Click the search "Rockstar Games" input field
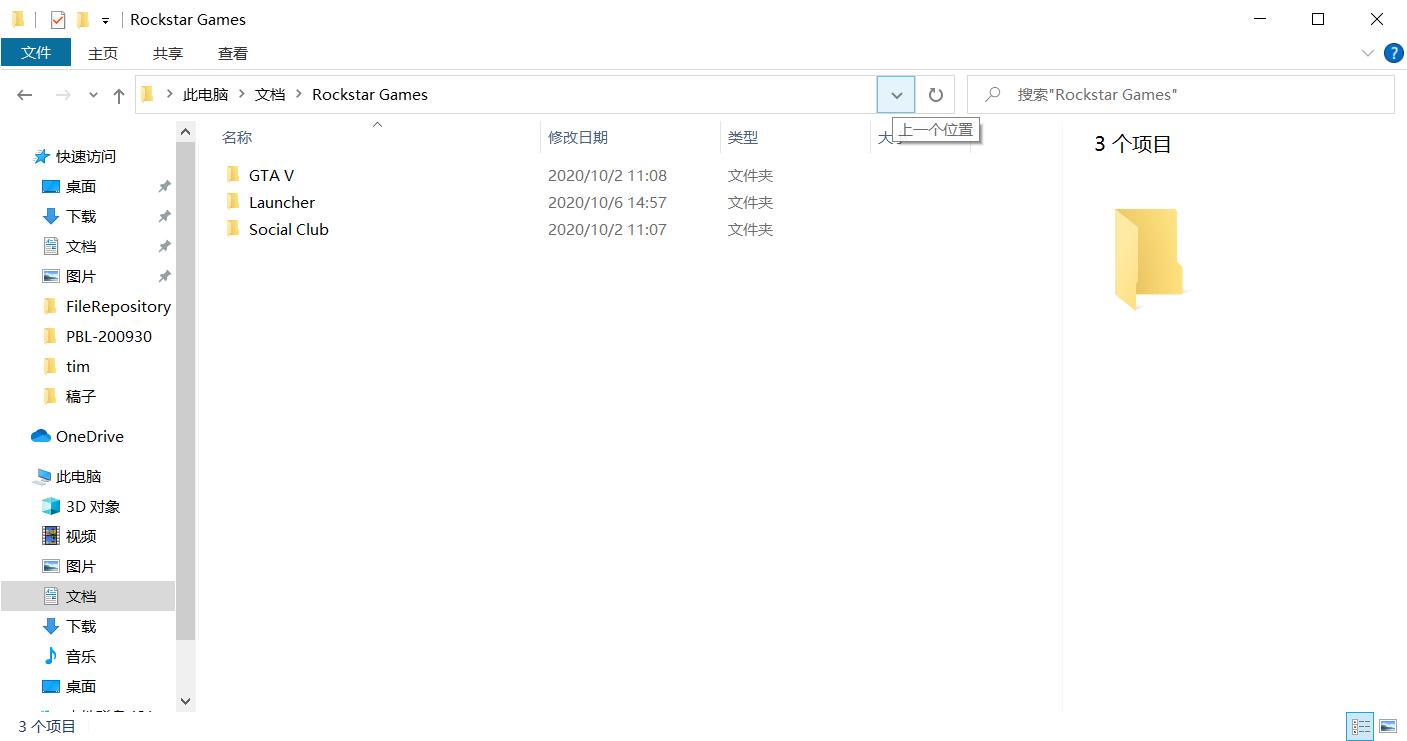1407x741 pixels. coord(1180,95)
